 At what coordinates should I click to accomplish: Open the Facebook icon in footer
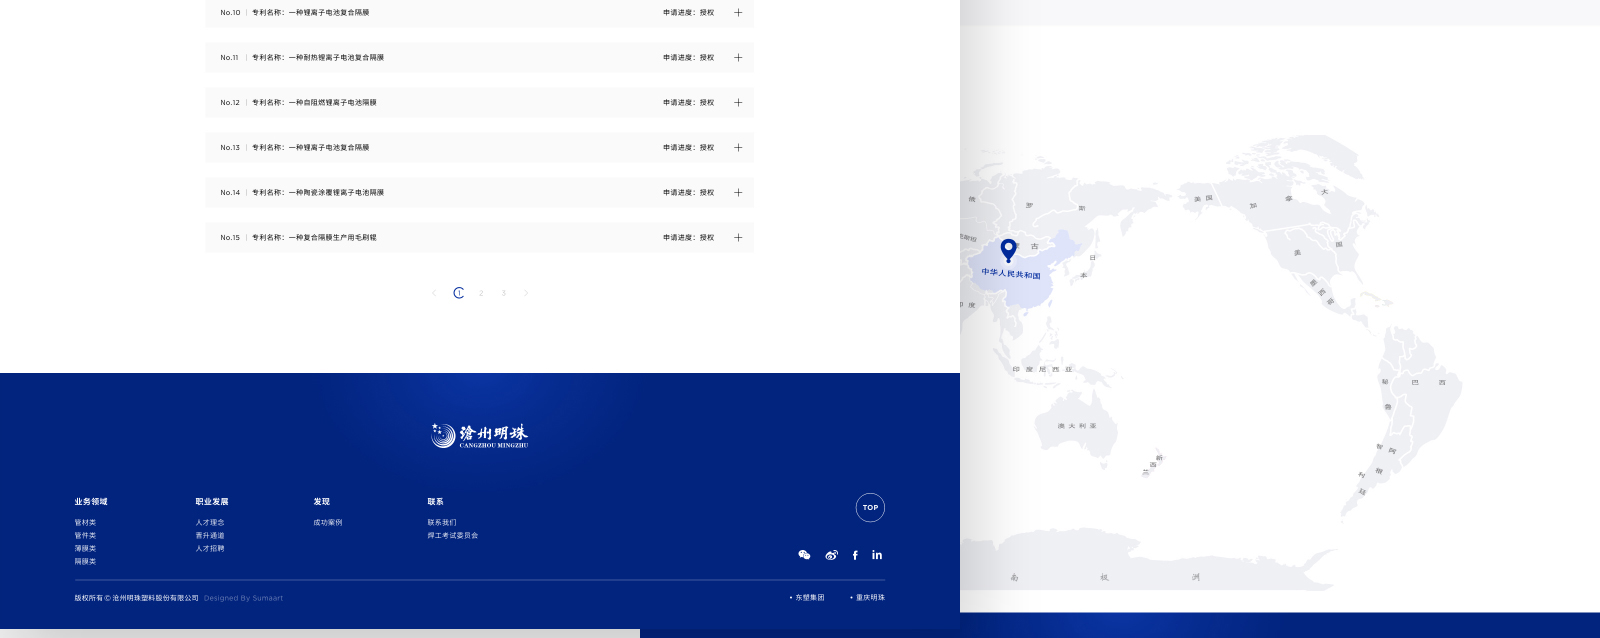tap(855, 555)
